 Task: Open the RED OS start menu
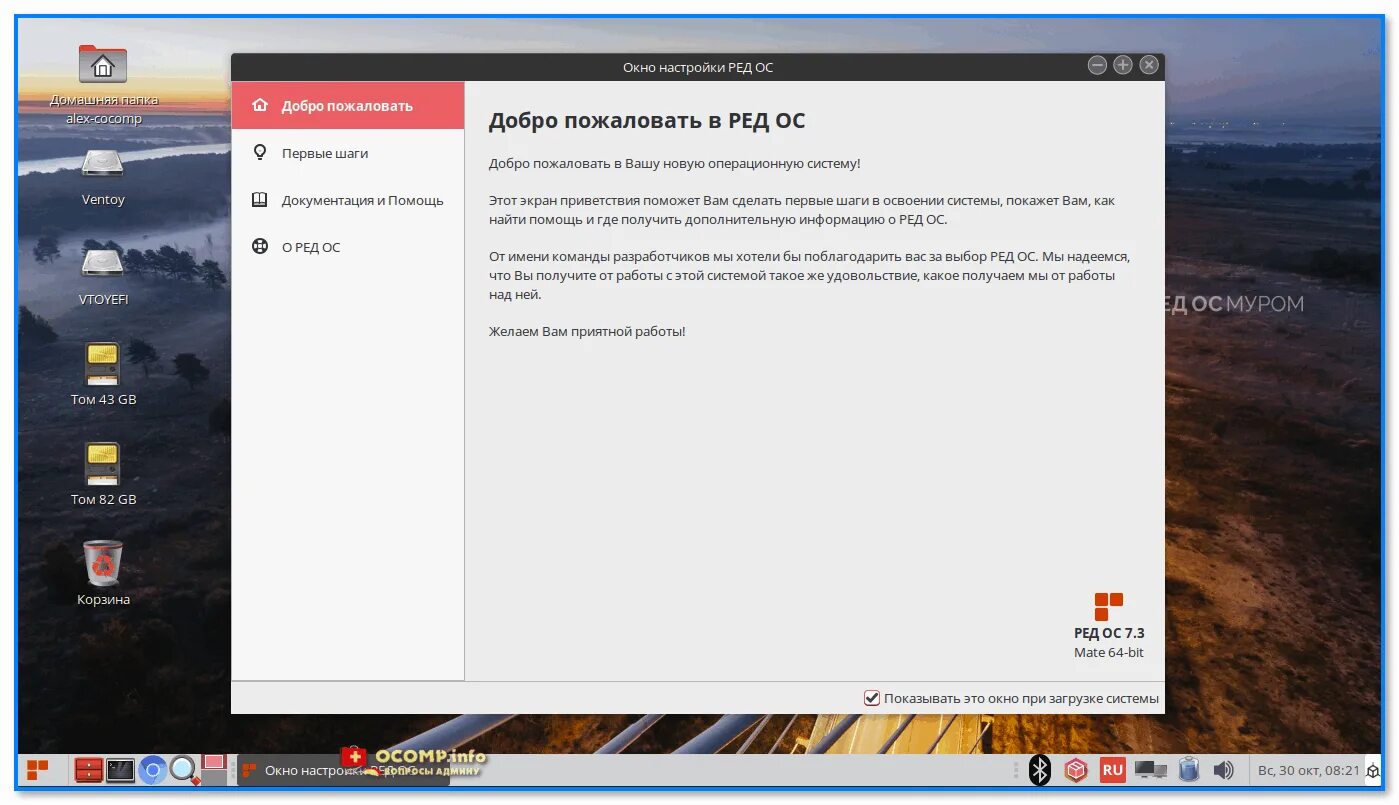coord(37,770)
